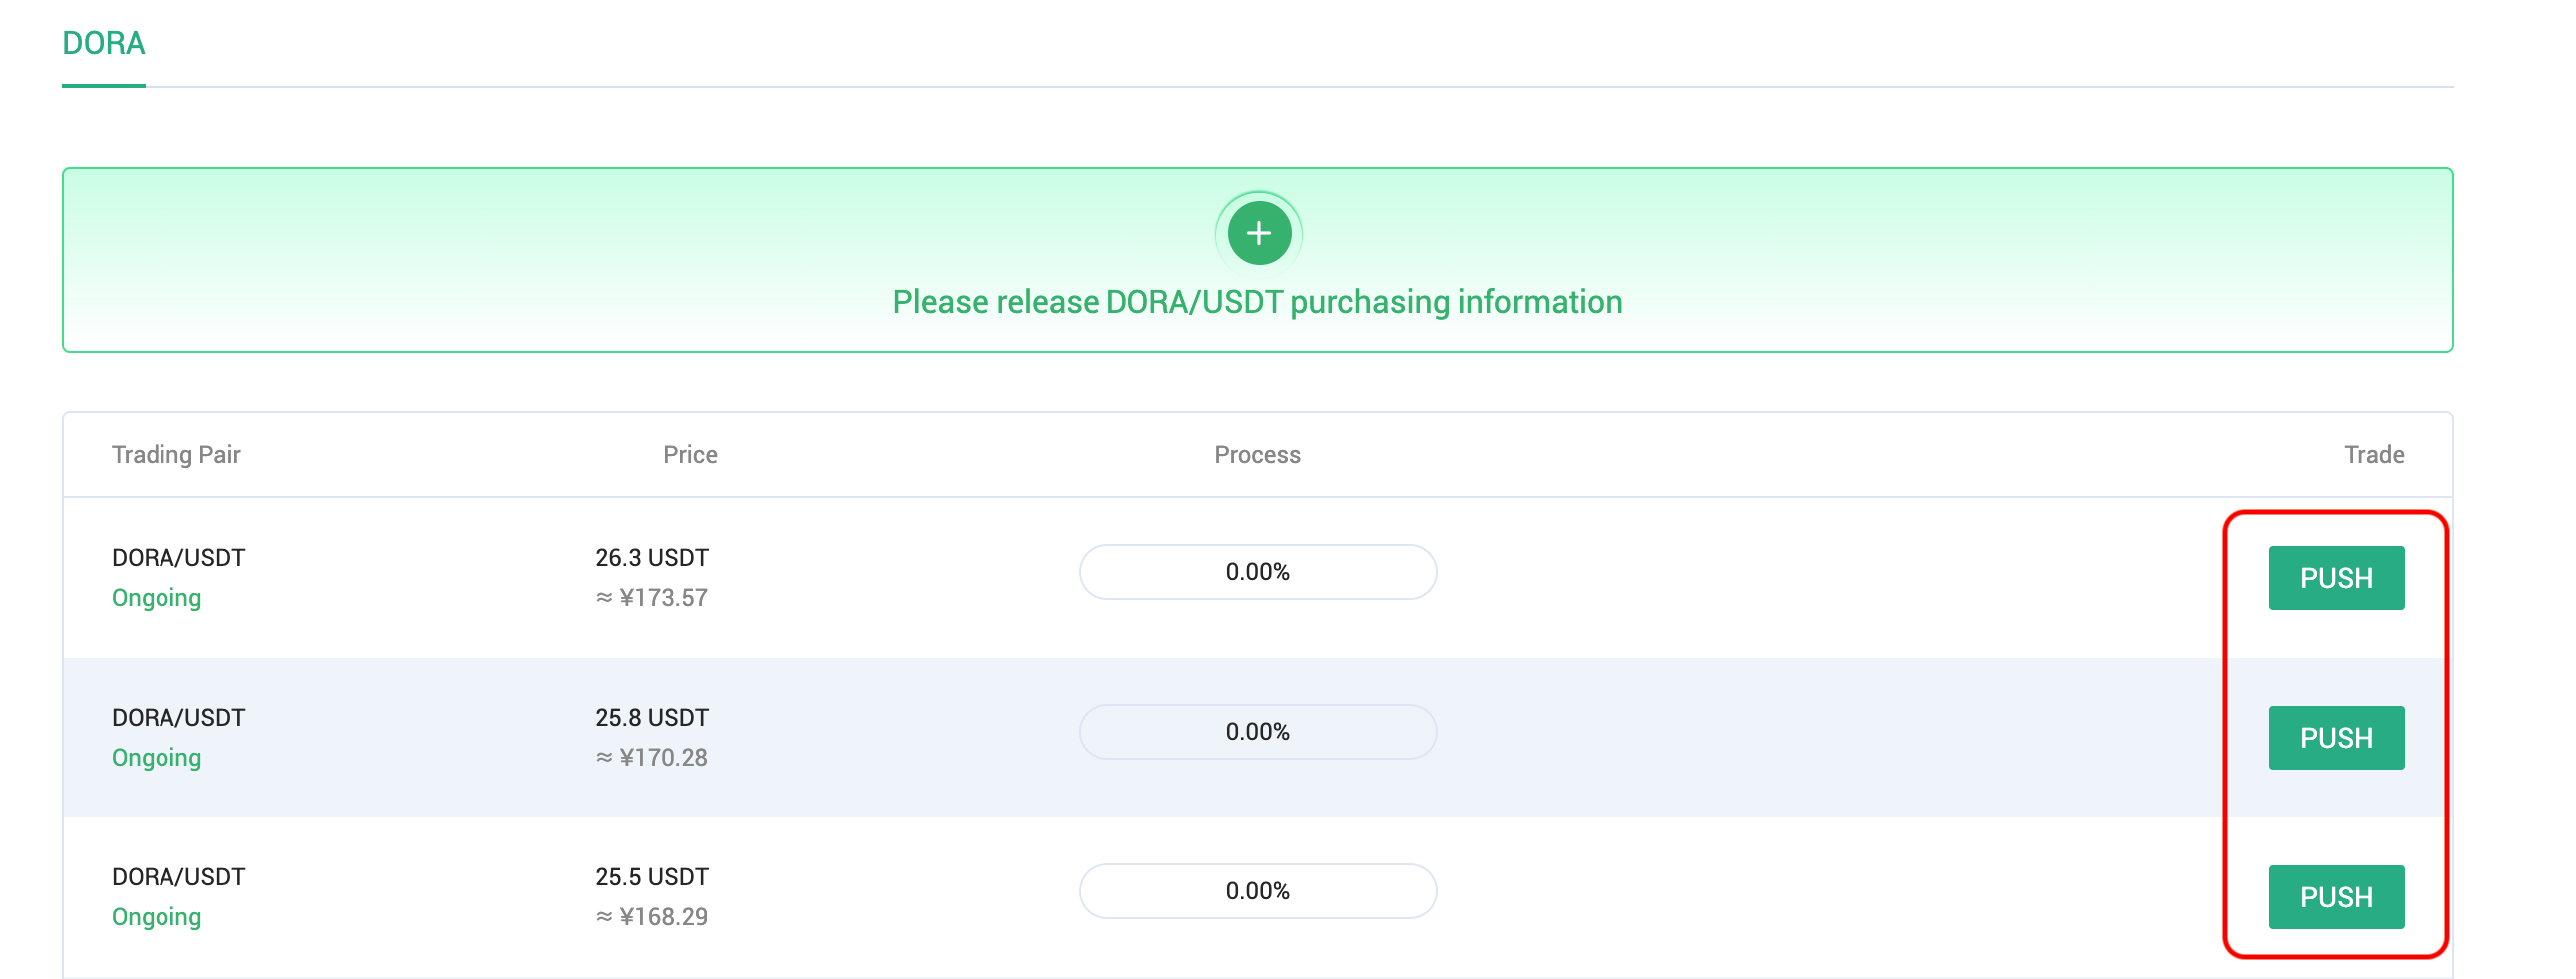Image resolution: width=2576 pixels, height=979 pixels.
Task: Push the 26.3 USDT order
Action: (2336, 578)
